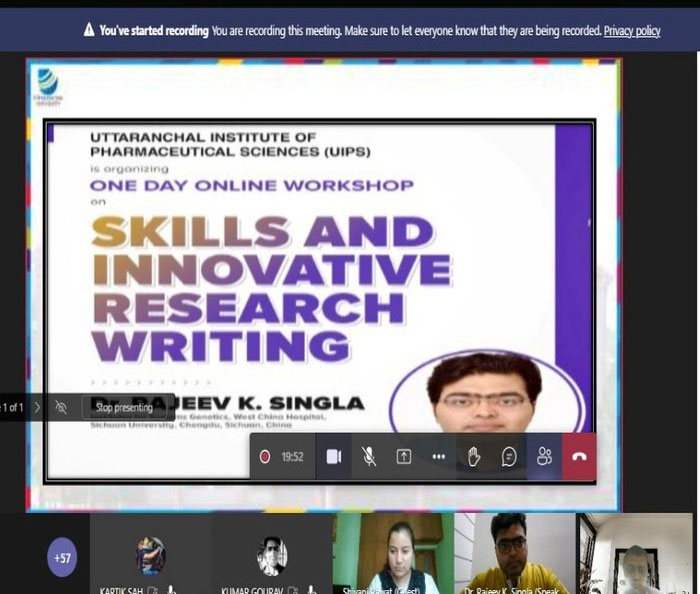This screenshot has height=594, width=700.
Task: Go to next slide arrow
Action: pyautogui.click(x=38, y=407)
